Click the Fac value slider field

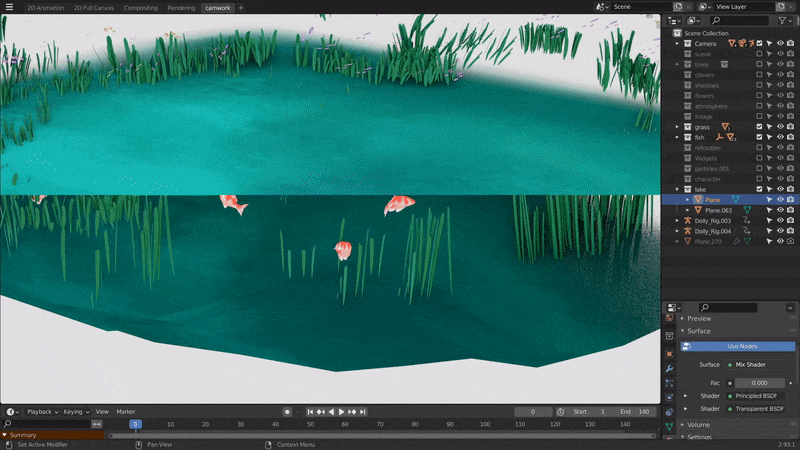760,382
